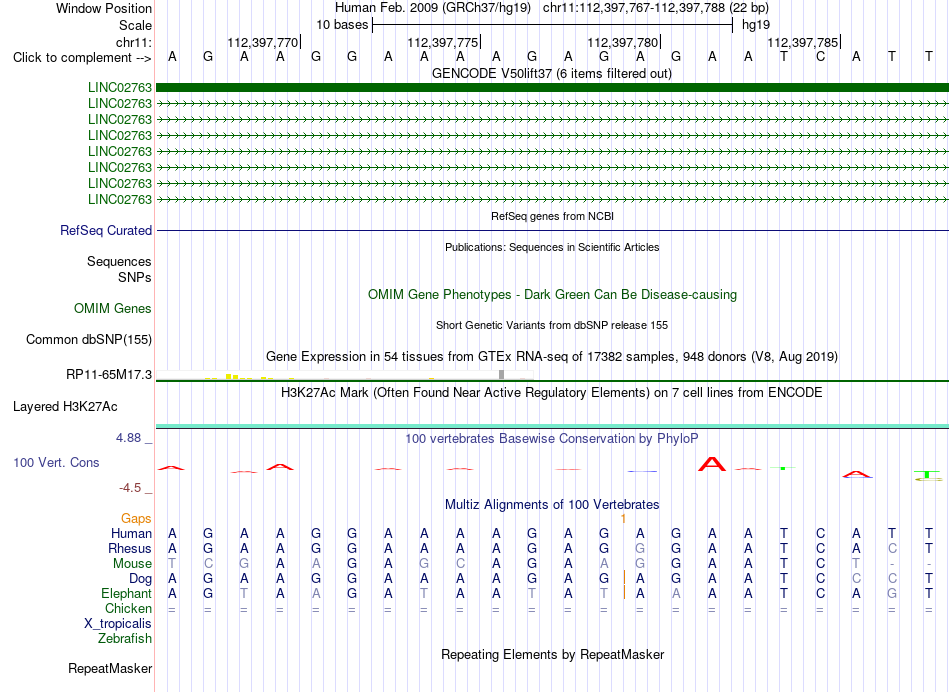This screenshot has height=692, width=950.
Task: Click the GTEx expression bar chart with yellow bars
Action: pos(345,375)
